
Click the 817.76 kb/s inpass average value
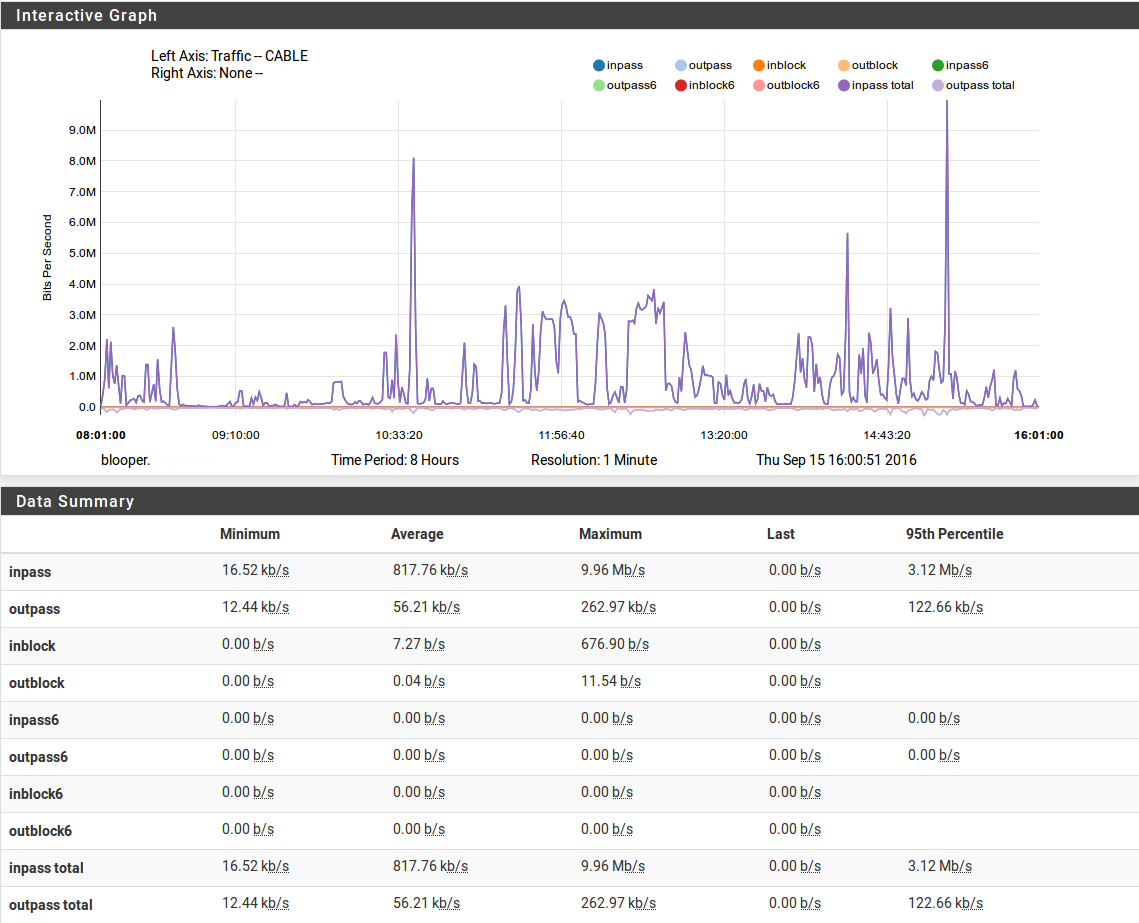[x=430, y=570]
